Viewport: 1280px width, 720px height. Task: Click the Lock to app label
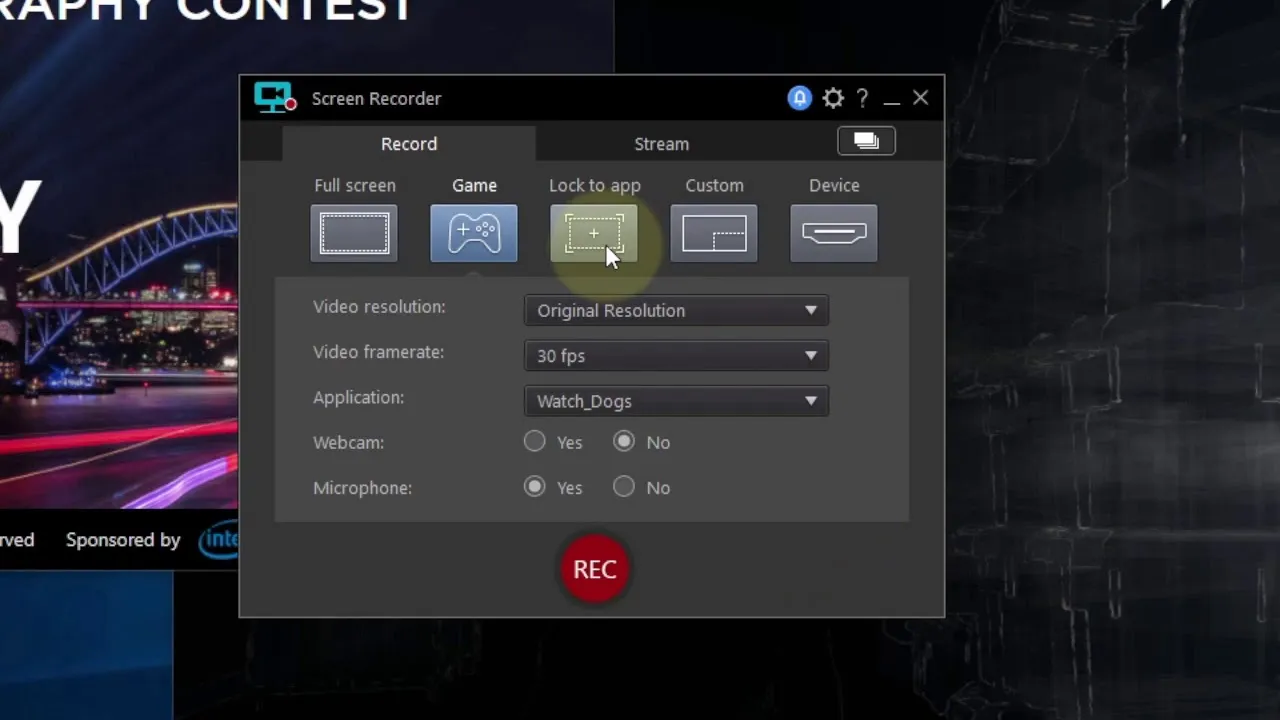click(x=595, y=186)
